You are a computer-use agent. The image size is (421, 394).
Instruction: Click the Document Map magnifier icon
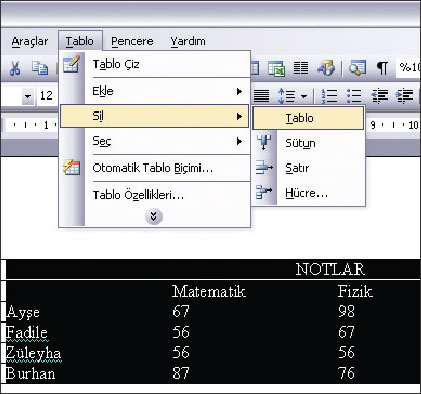[357, 68]
